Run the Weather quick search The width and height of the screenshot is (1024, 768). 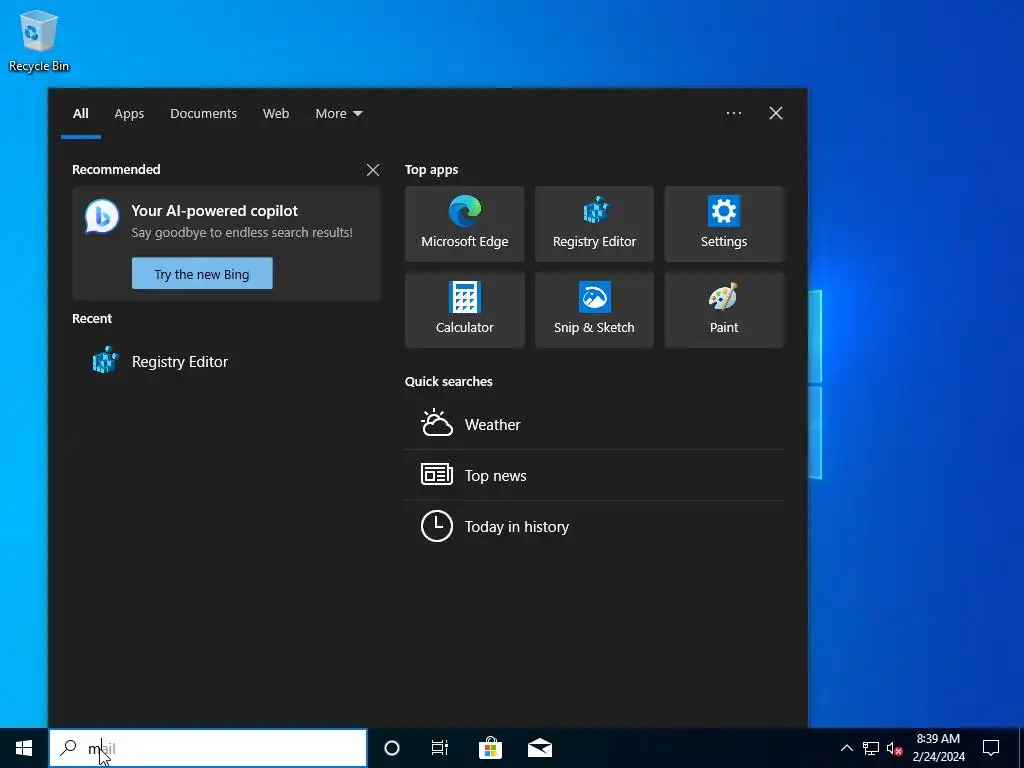tap(594, 424)
